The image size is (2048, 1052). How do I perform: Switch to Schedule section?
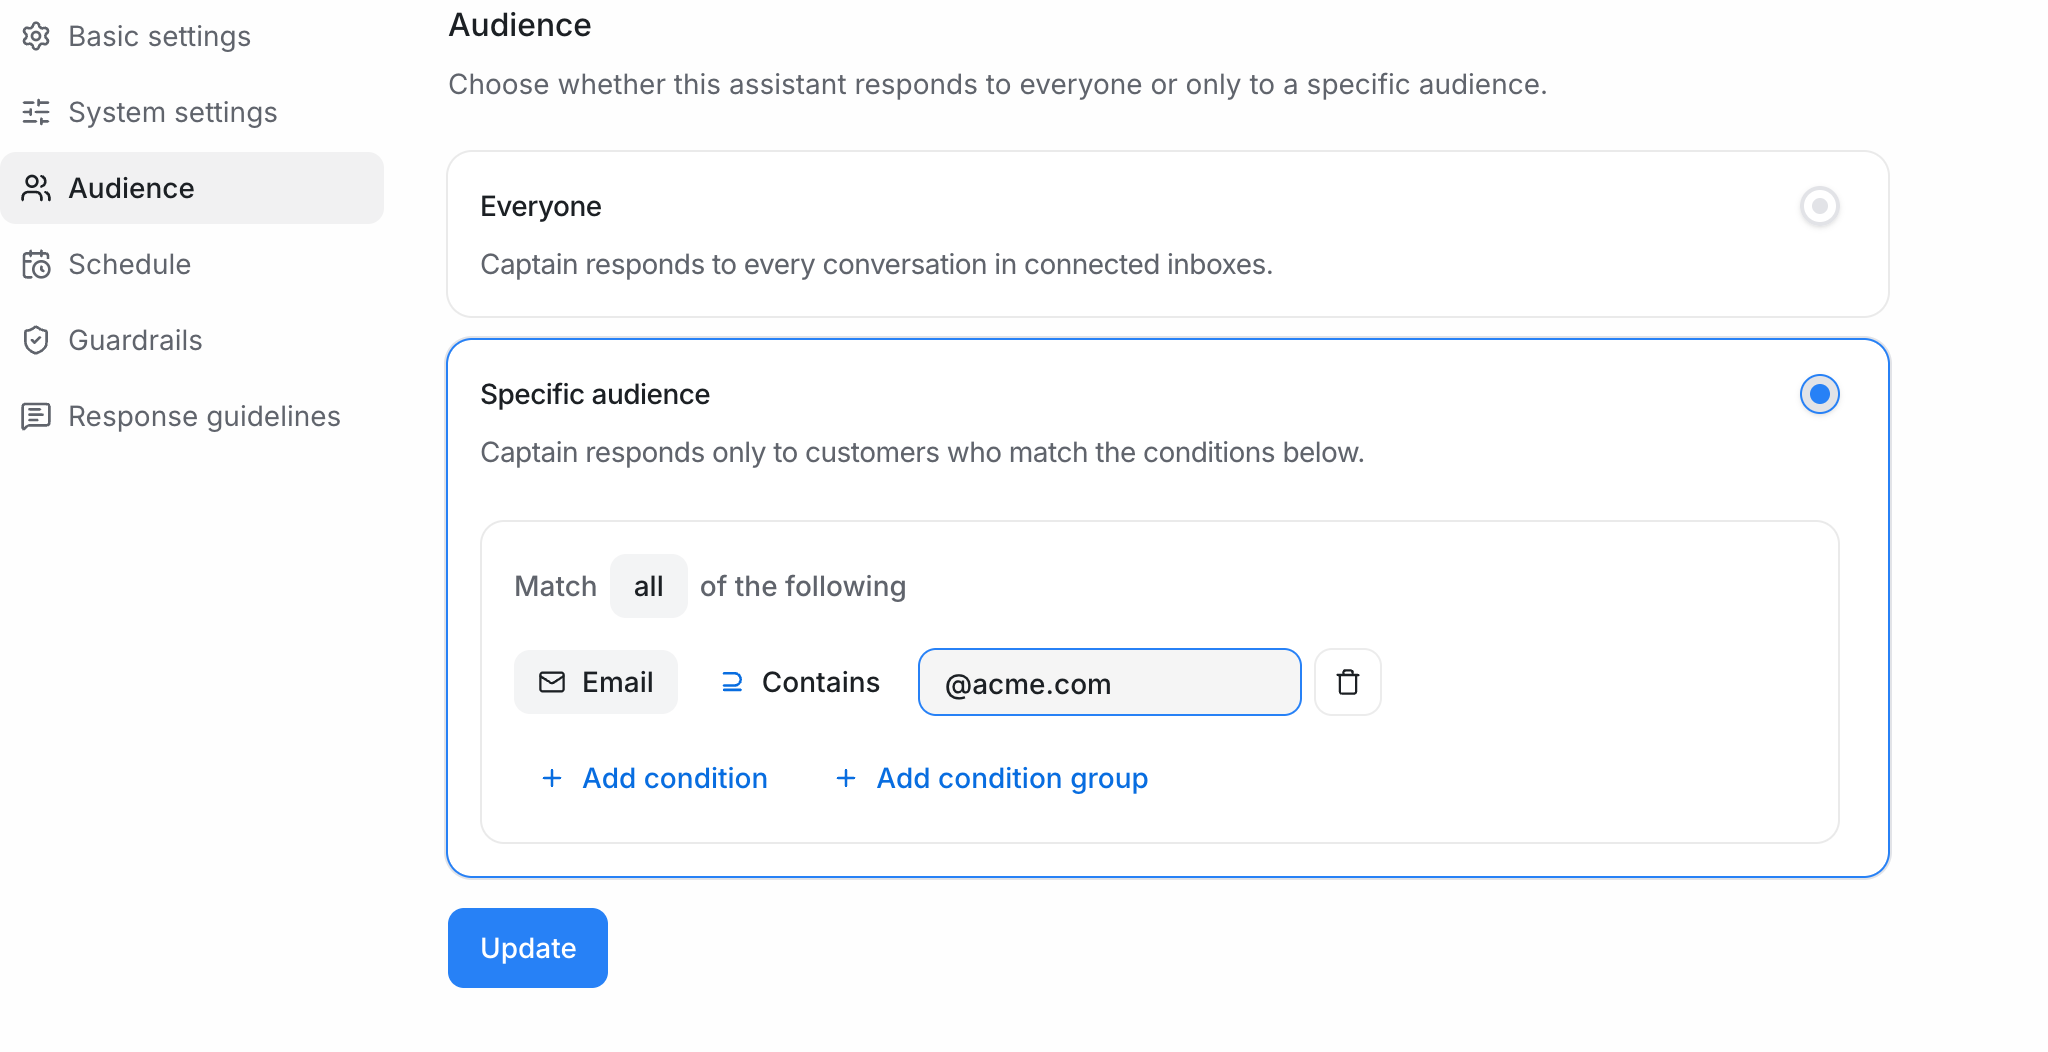[192, 264]
